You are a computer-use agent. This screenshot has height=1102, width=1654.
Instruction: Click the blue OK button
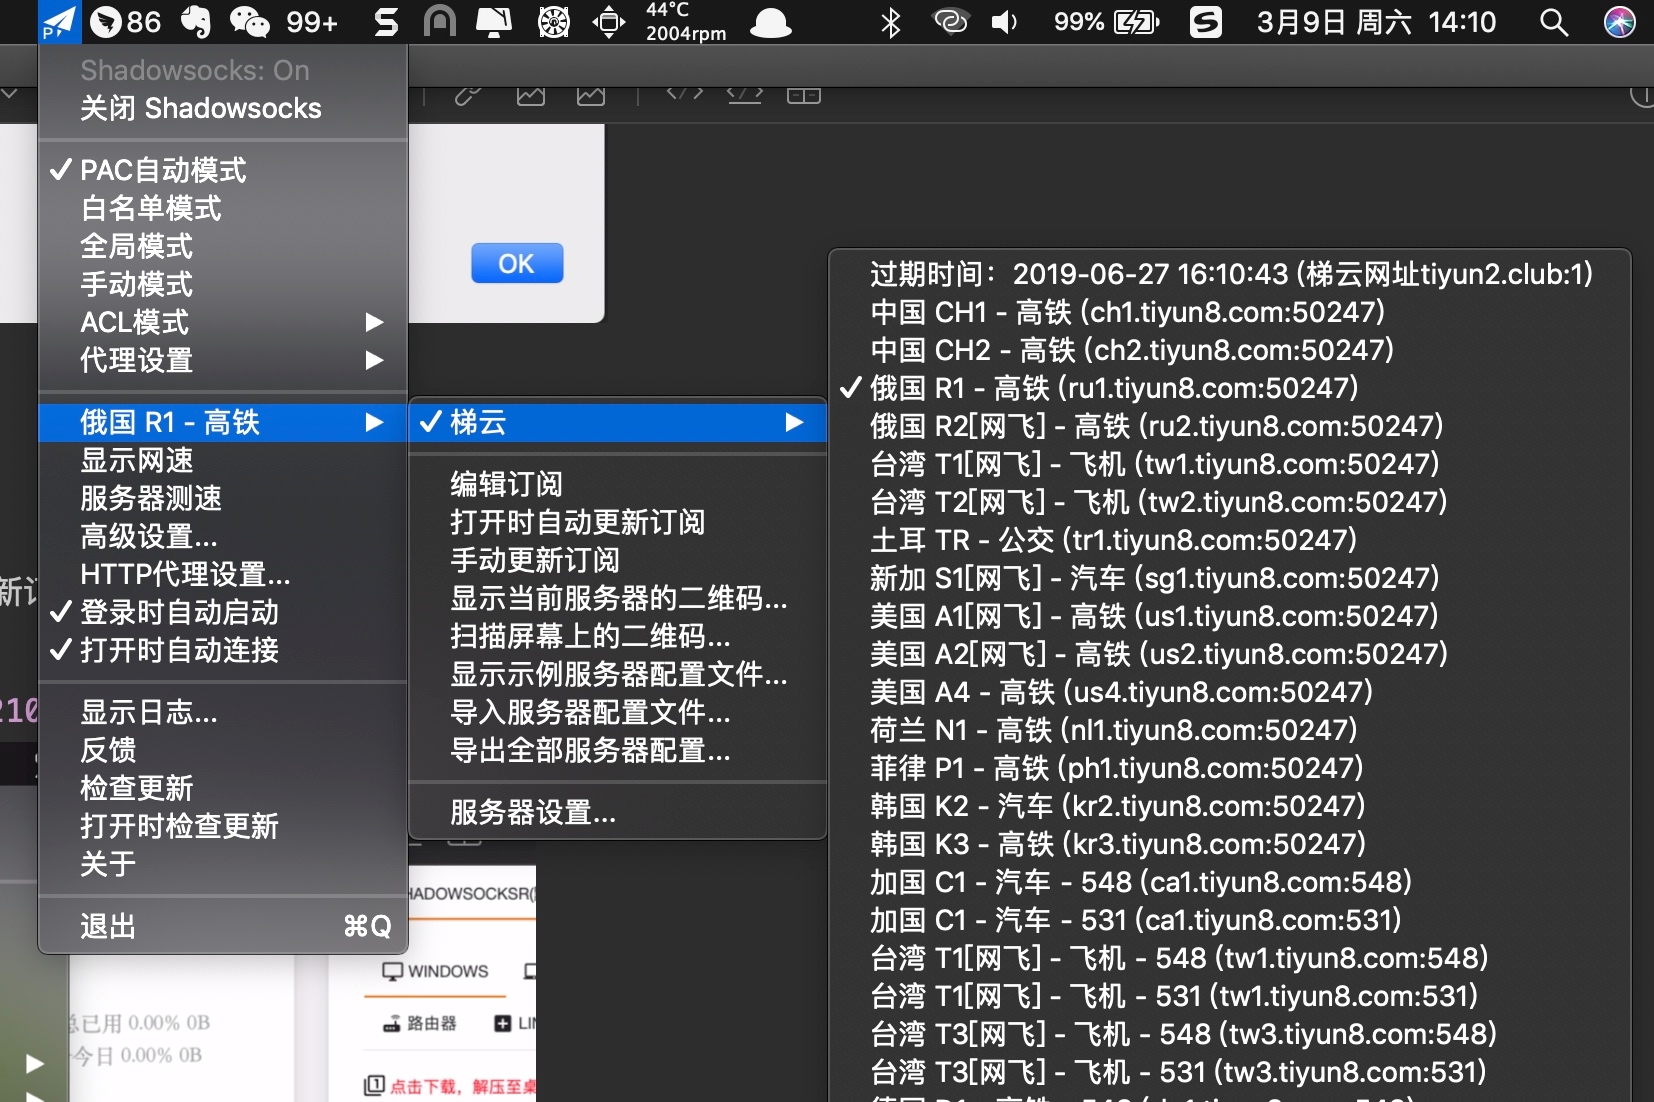517,264
